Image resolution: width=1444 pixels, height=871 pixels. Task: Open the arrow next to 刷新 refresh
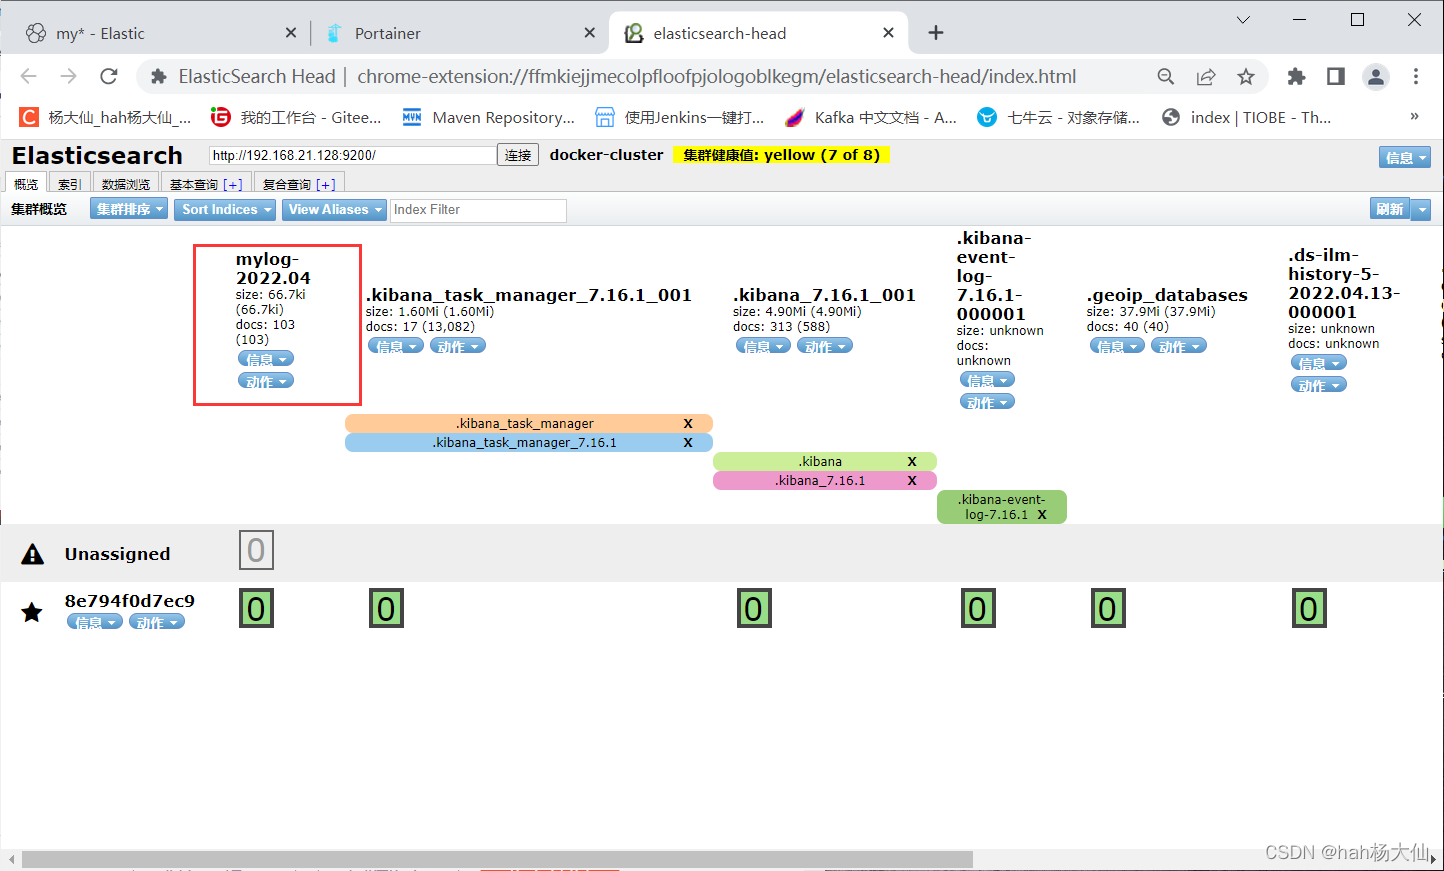click(1422, 209)
